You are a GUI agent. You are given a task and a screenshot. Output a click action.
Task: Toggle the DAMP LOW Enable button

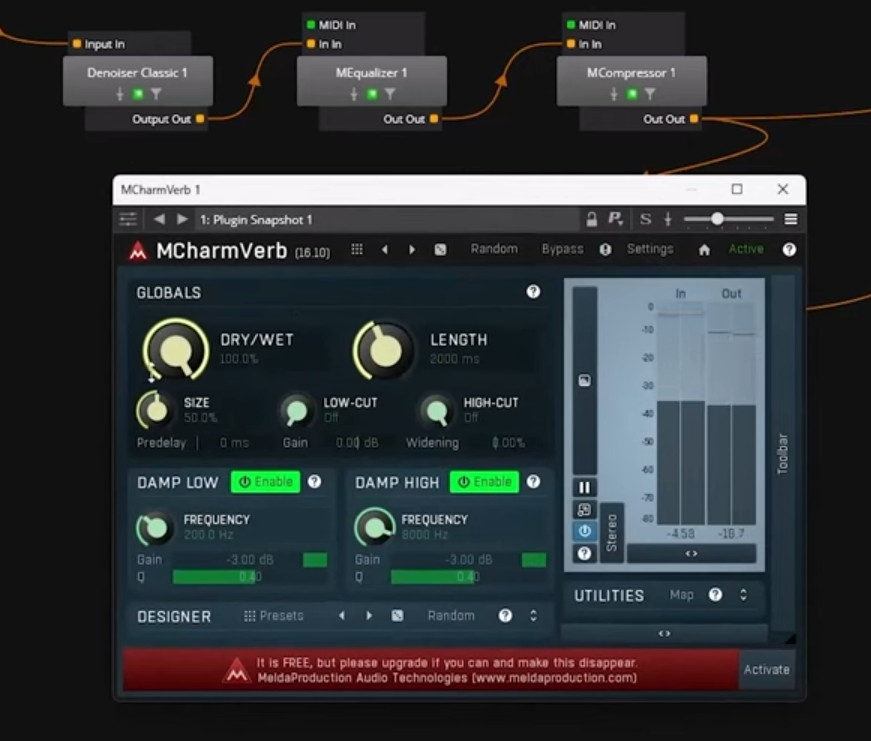pyautogui.click(x=266, y=482)
